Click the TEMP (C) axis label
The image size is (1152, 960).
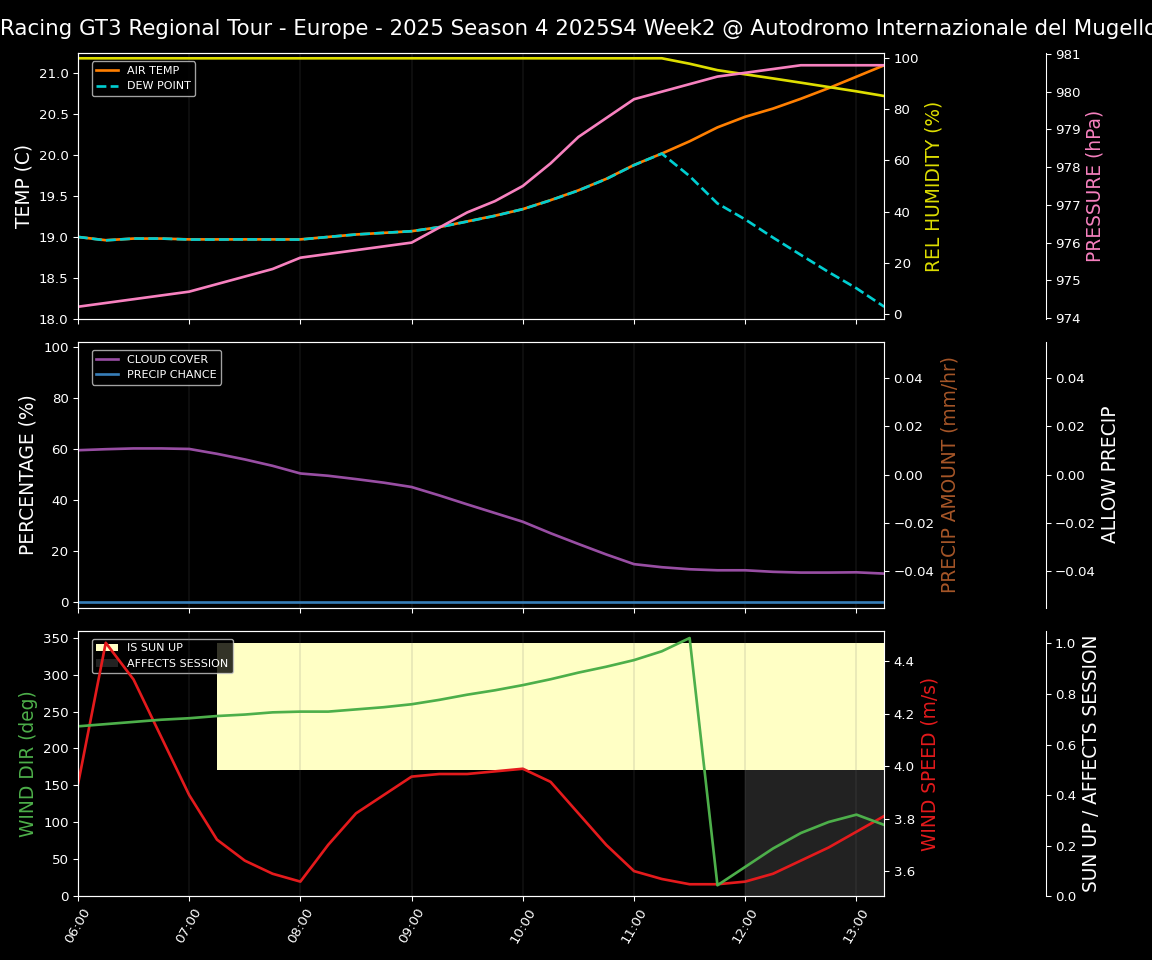[24, 186]
